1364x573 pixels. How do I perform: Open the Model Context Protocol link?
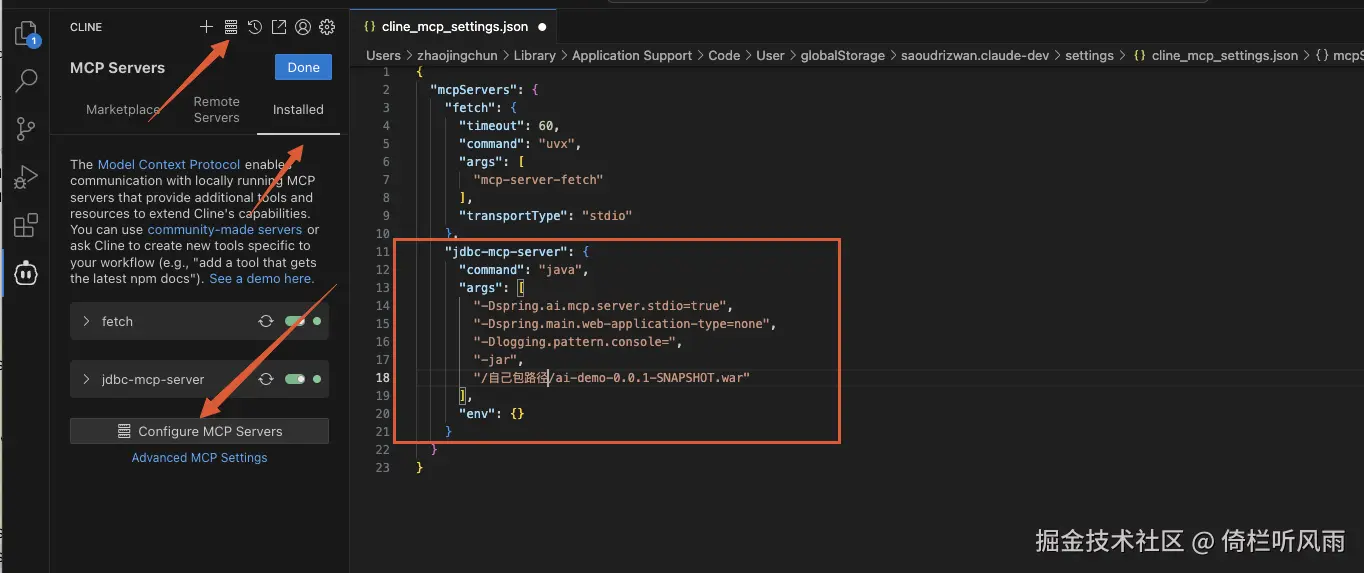coord(169,164)
